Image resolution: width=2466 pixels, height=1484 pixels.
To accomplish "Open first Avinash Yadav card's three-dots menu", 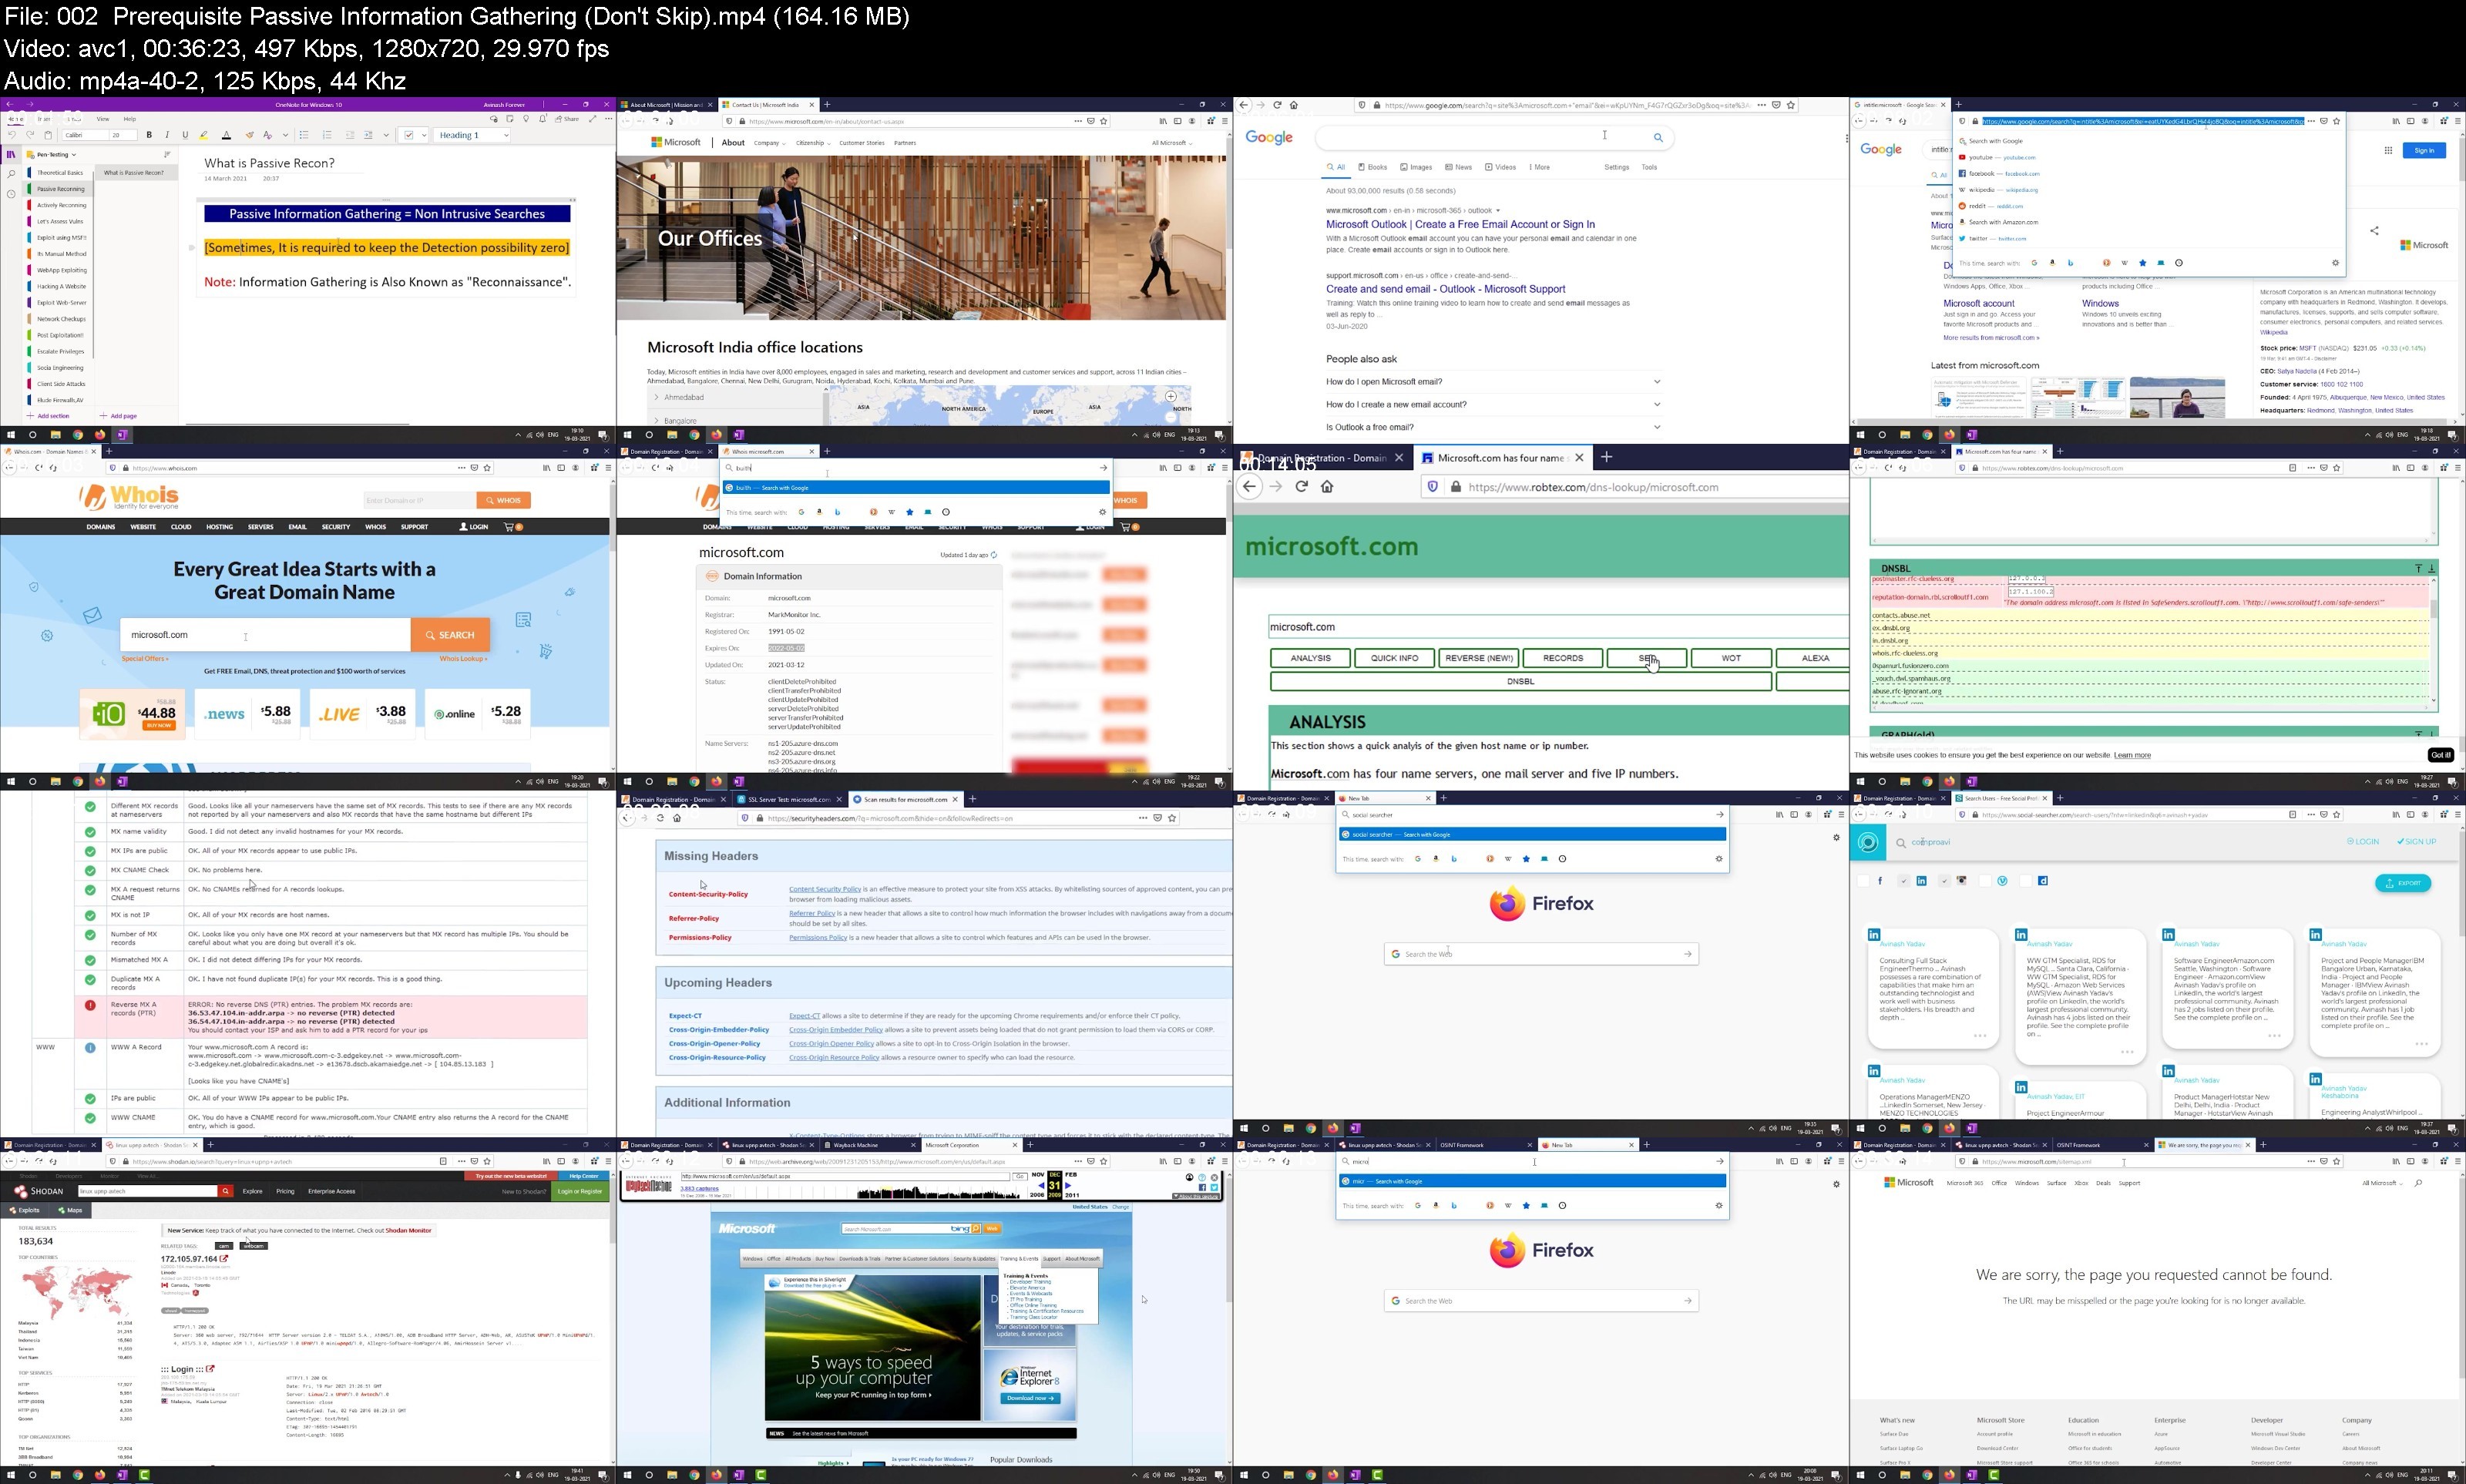I will pyautogui.click(x=1979, y=1036).
